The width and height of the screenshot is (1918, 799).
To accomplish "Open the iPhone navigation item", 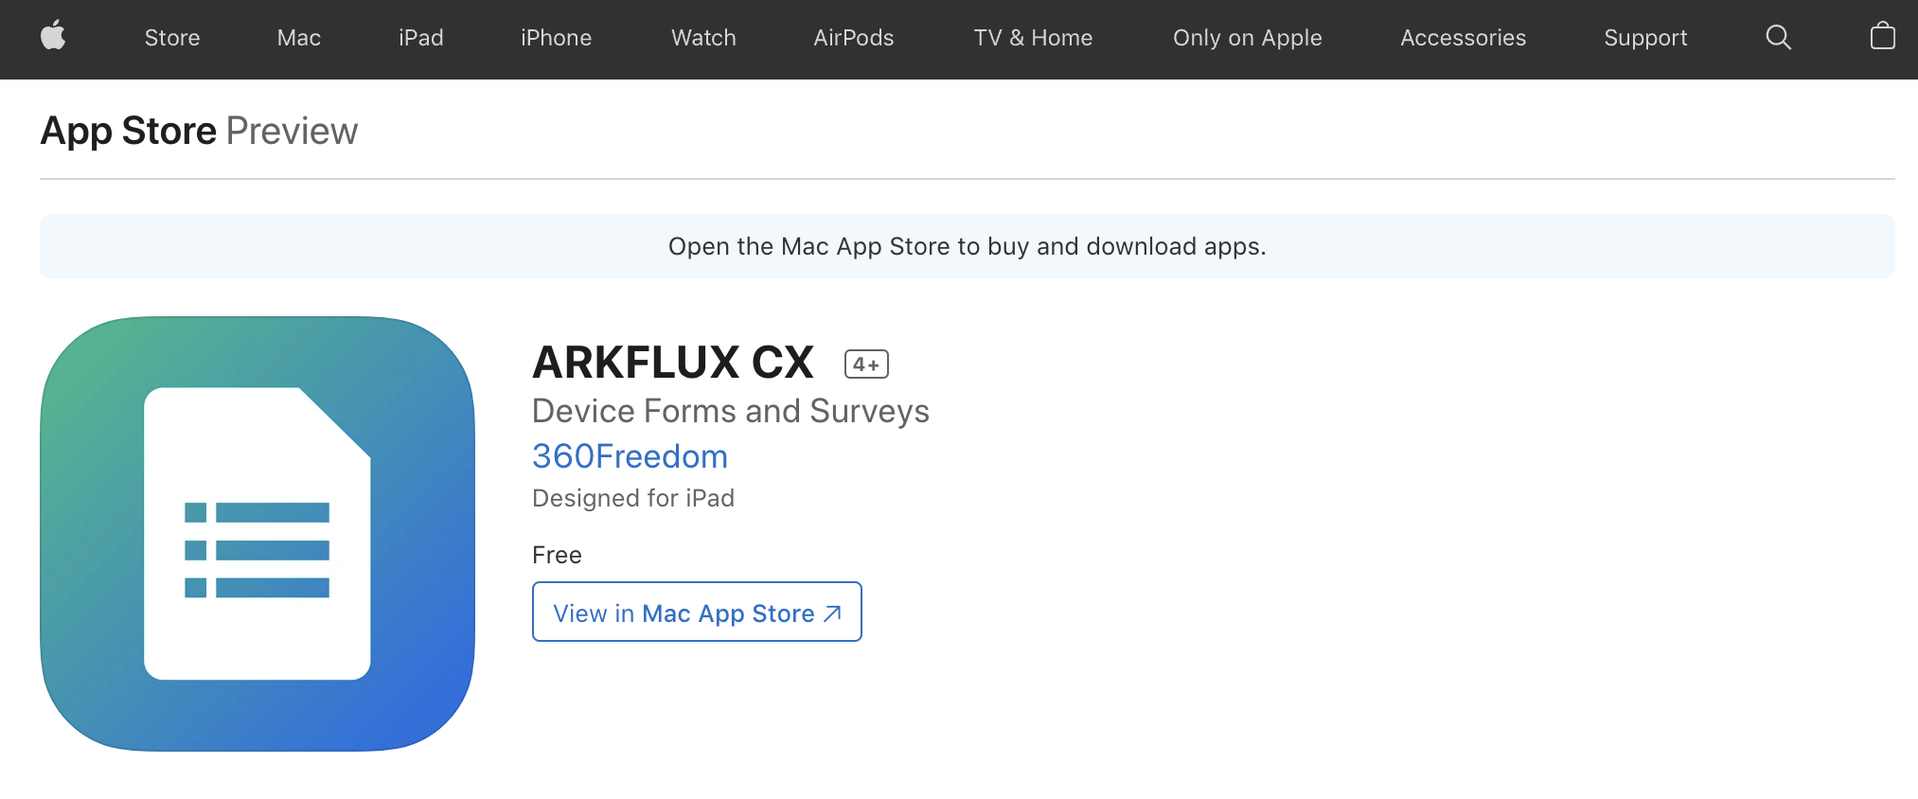I will pos(556,38).
